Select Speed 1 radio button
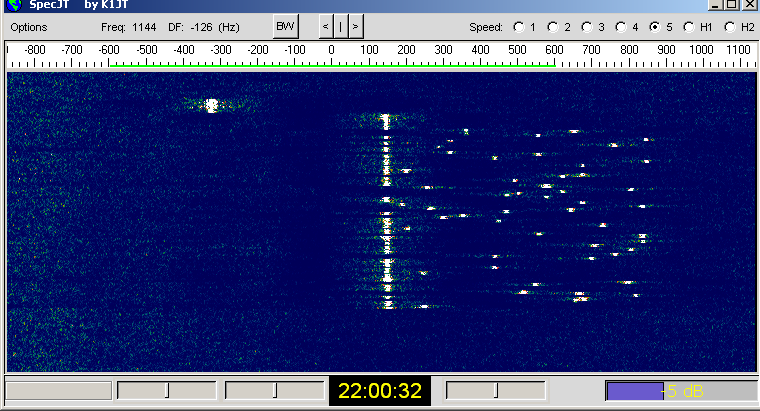This screenshot has width=760, height=411. pos(518,27)
